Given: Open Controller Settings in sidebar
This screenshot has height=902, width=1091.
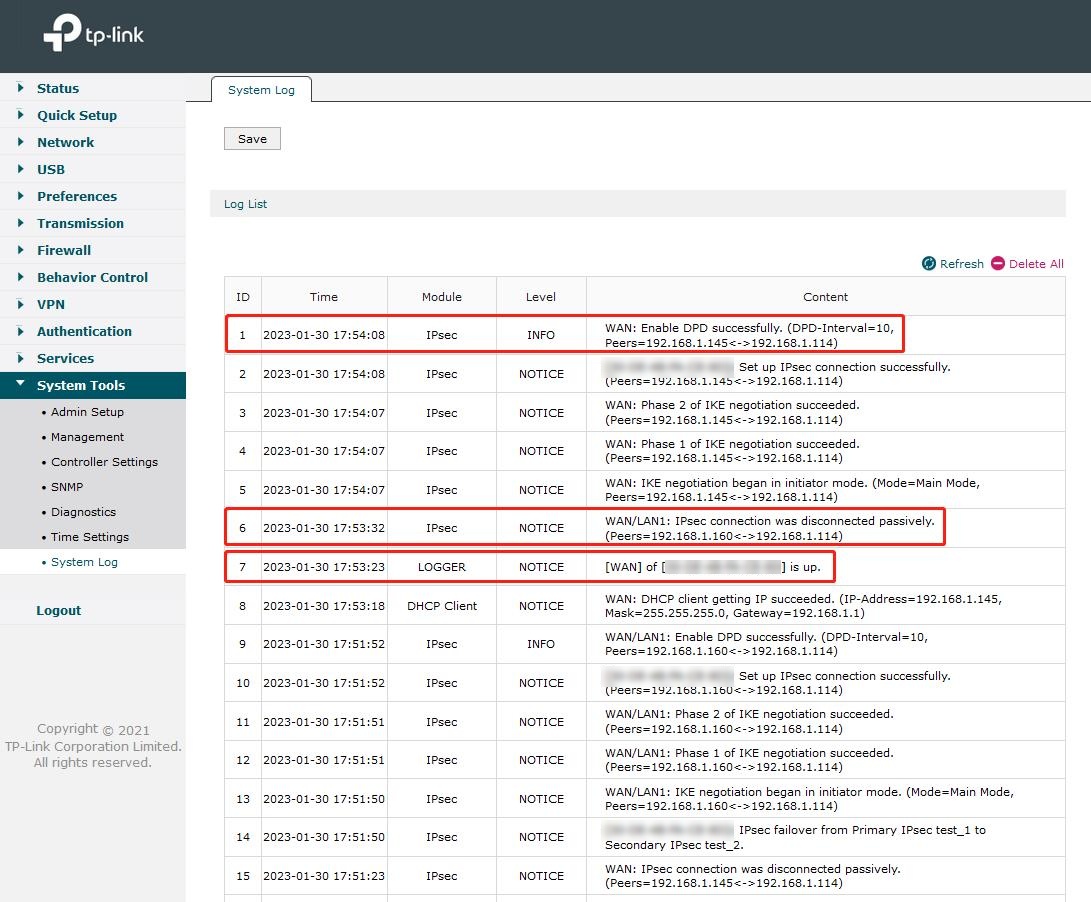Looking at the screenshot, I should click(x=104, y=462).
